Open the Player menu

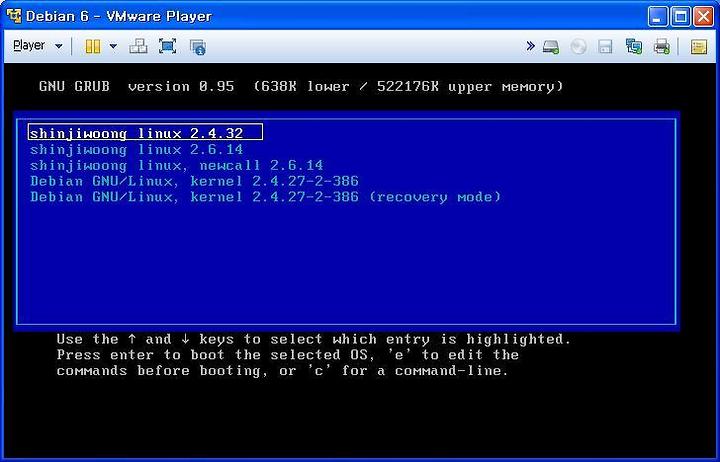tap(37, 45)
